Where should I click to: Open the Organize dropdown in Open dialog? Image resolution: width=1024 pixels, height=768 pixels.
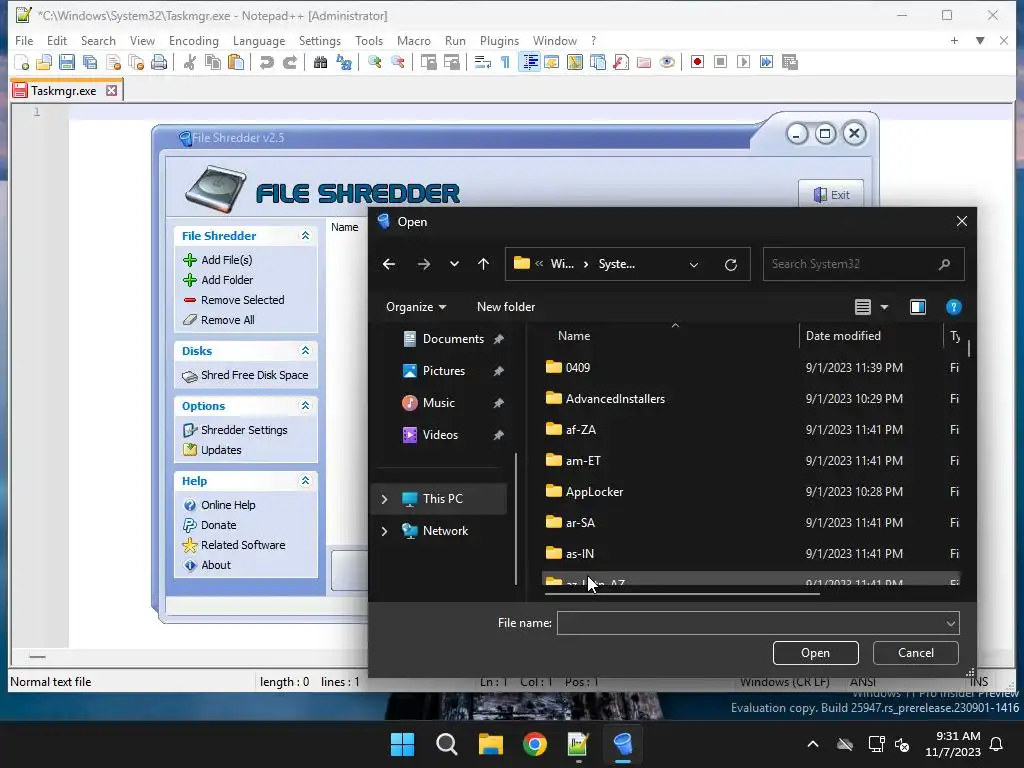[416, 307]
